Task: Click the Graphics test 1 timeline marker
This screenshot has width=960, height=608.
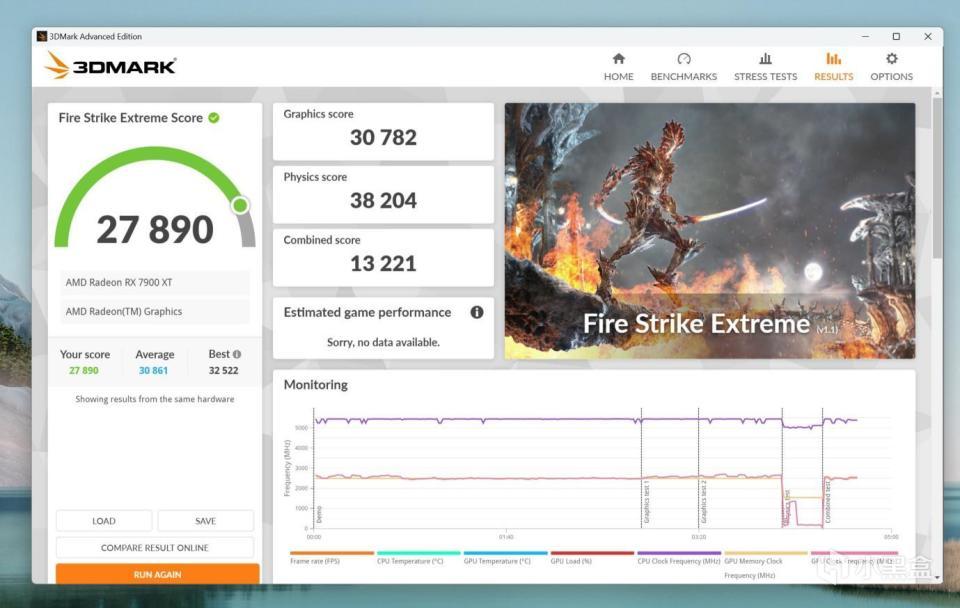Action: click(646, 502)
